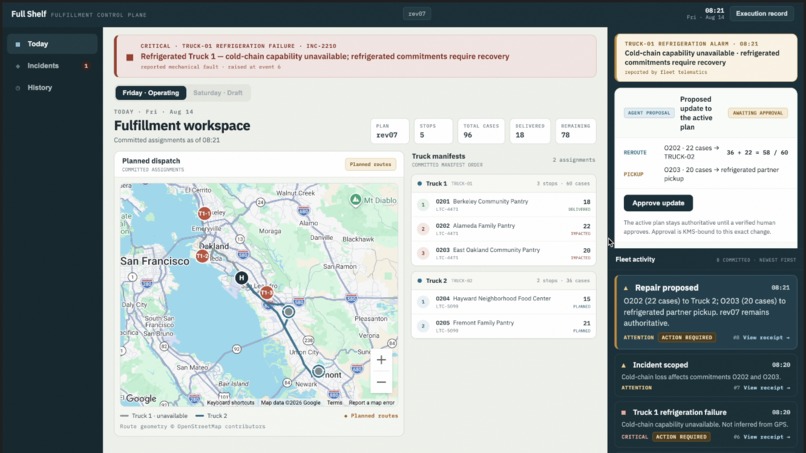Click the Approve update button
Screen dimensions: 806x453
click(658, 203)
